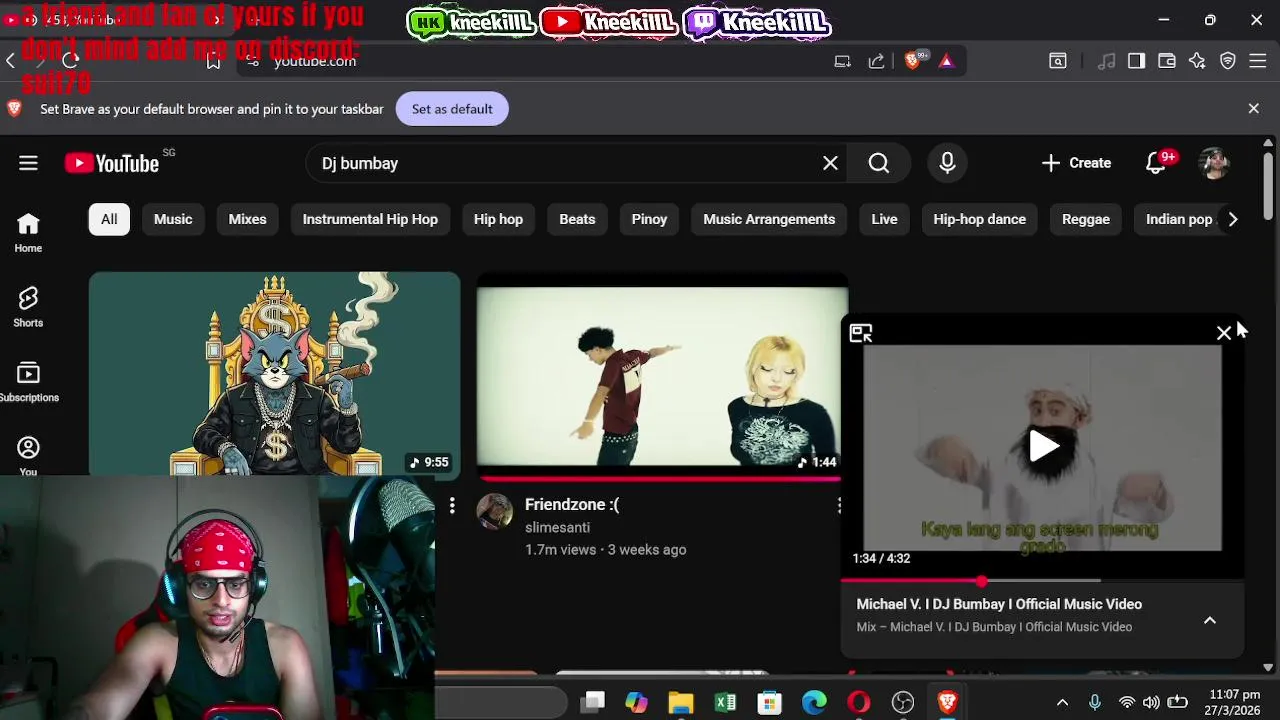Open Brave media playlist music icon

1106,61
